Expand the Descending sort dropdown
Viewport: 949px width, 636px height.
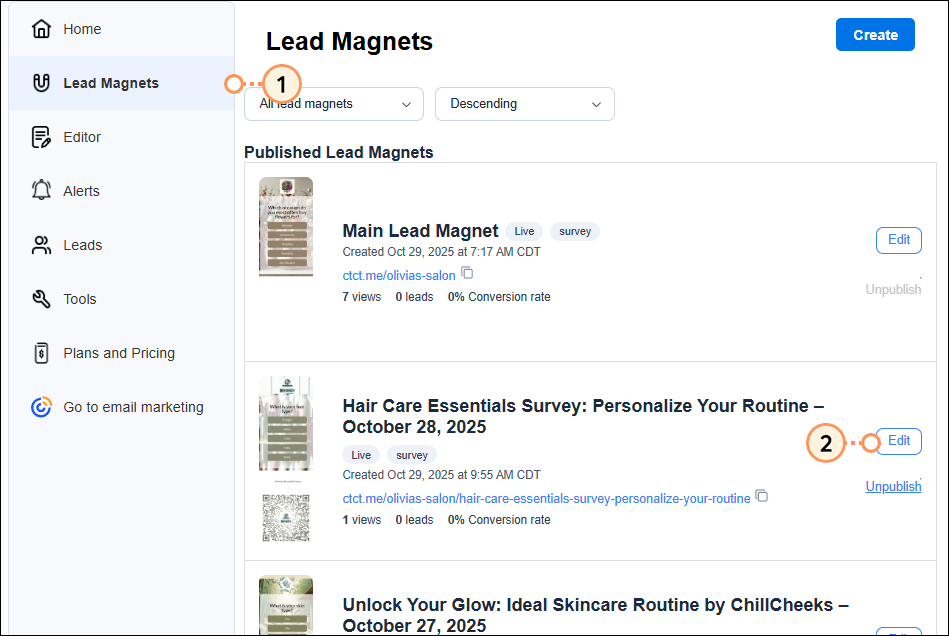click(524, 104)
